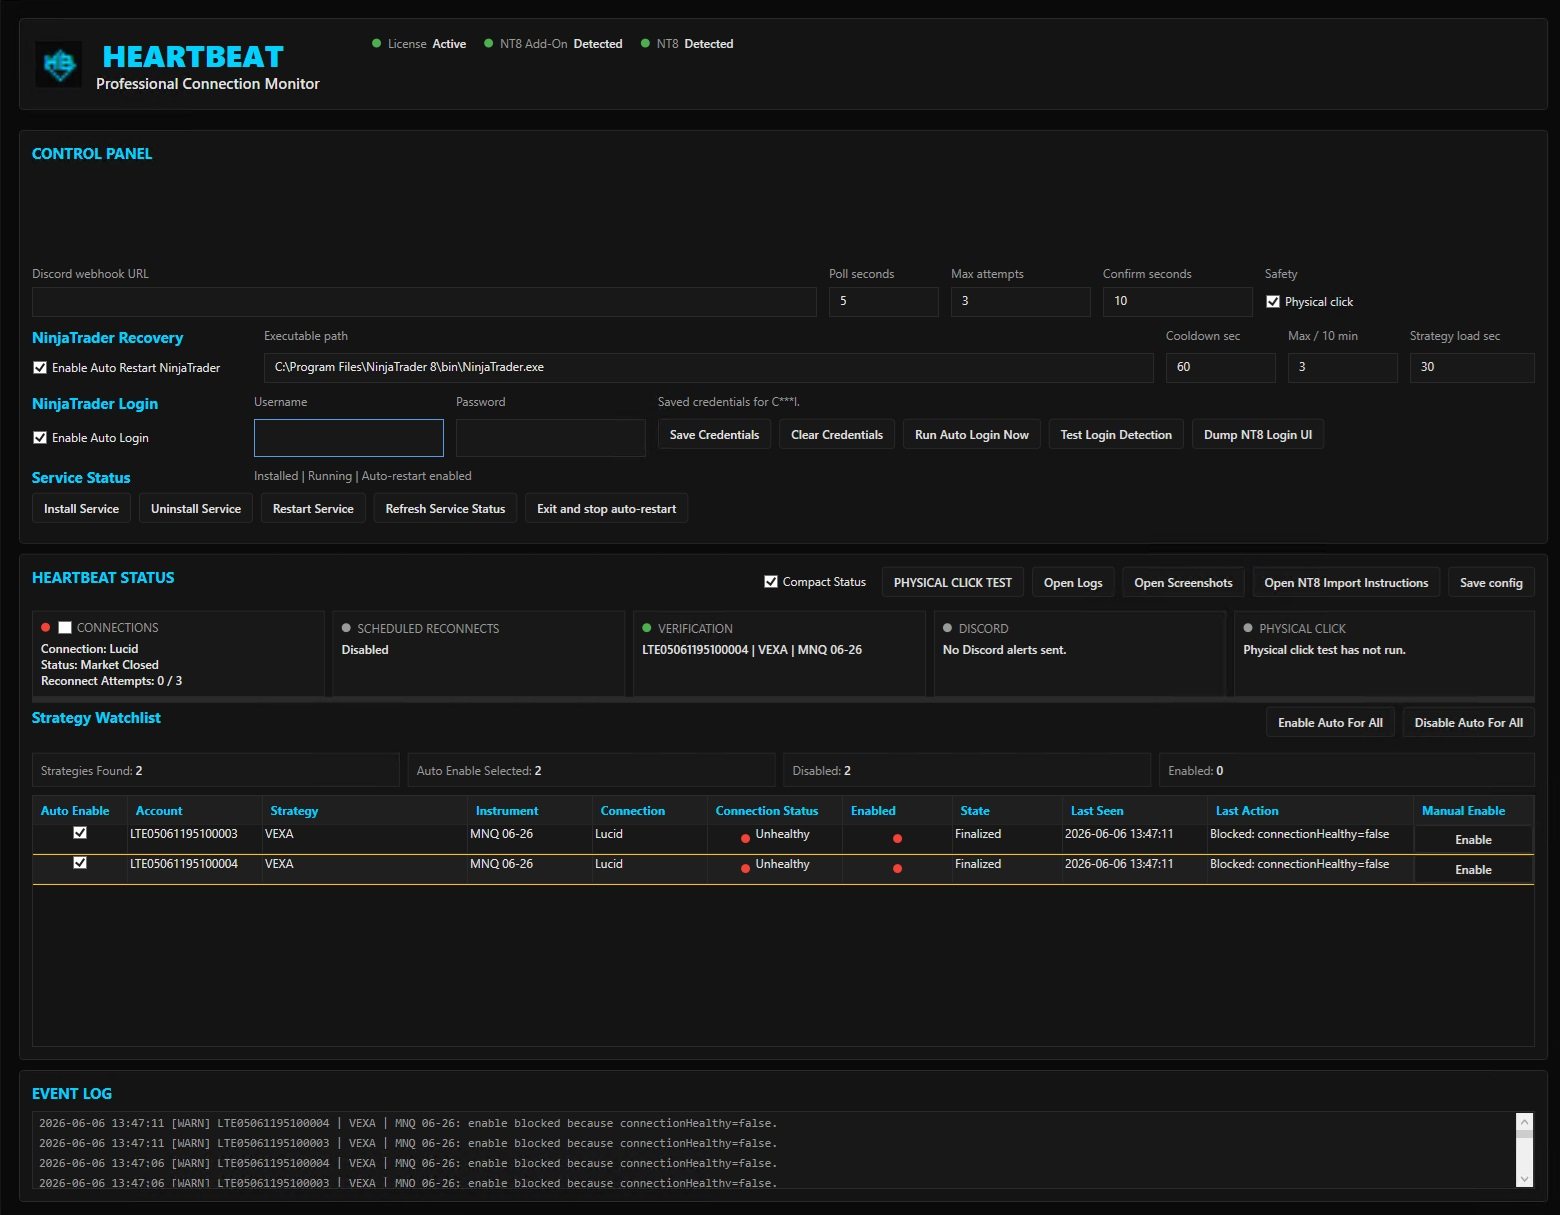Click the Discord webhook URL field
This screenshot has height=1215, width=1560.
pyautogui.click(x=424, y=302)
